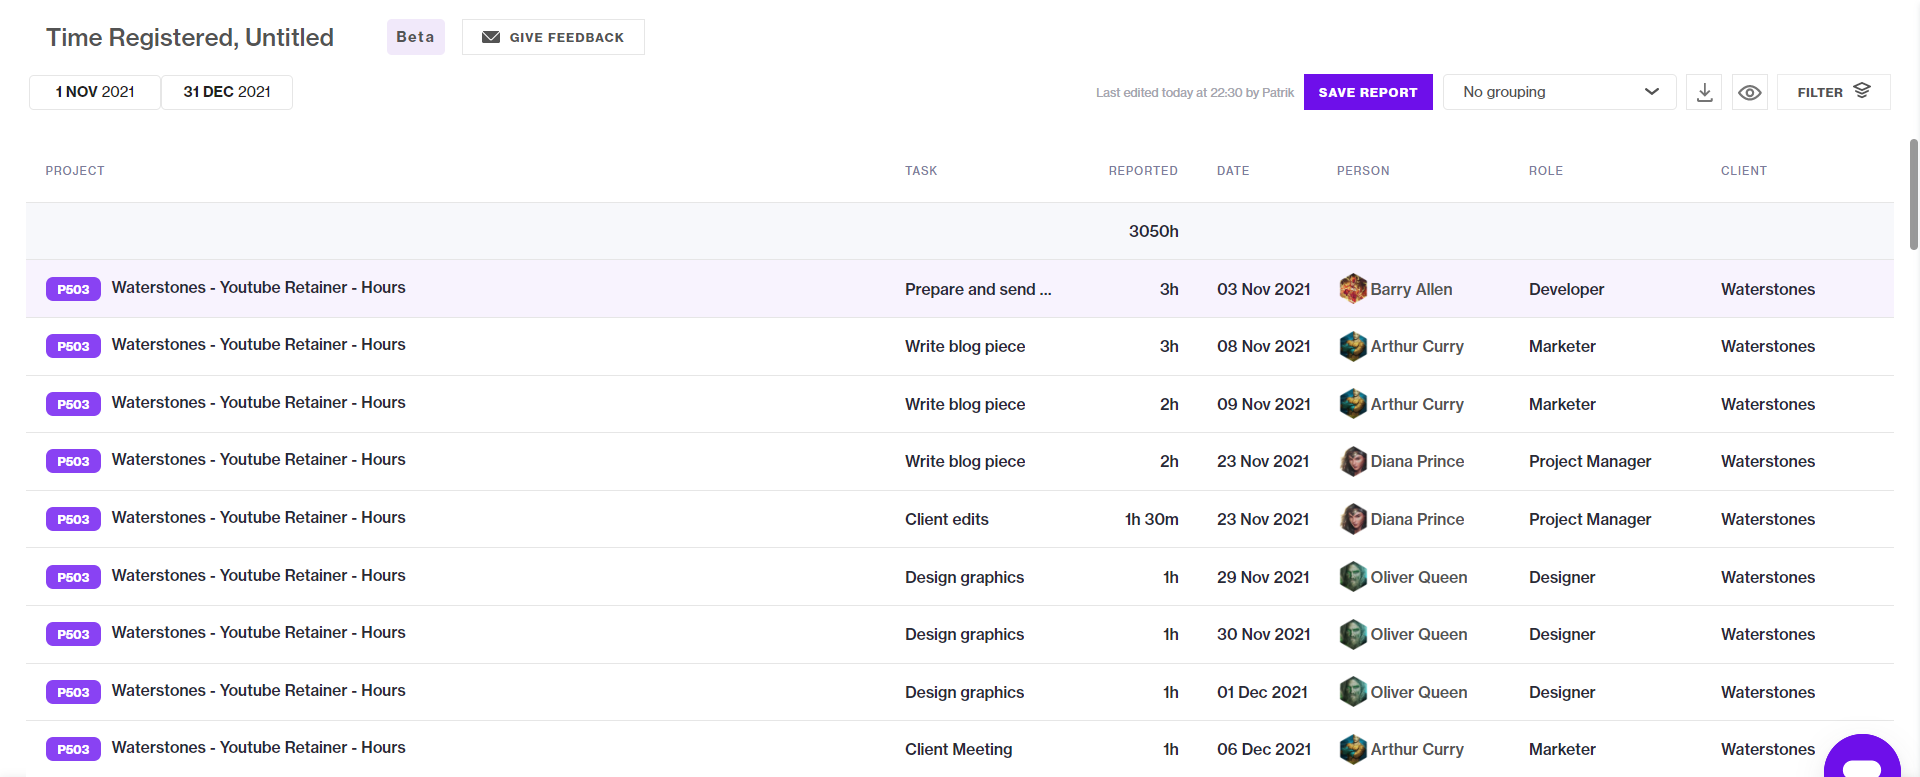The height and width of the screenshot is (777, 1920).
Task: Click the P503 badge on Client edits row
Action: click(x=73, y=519)
